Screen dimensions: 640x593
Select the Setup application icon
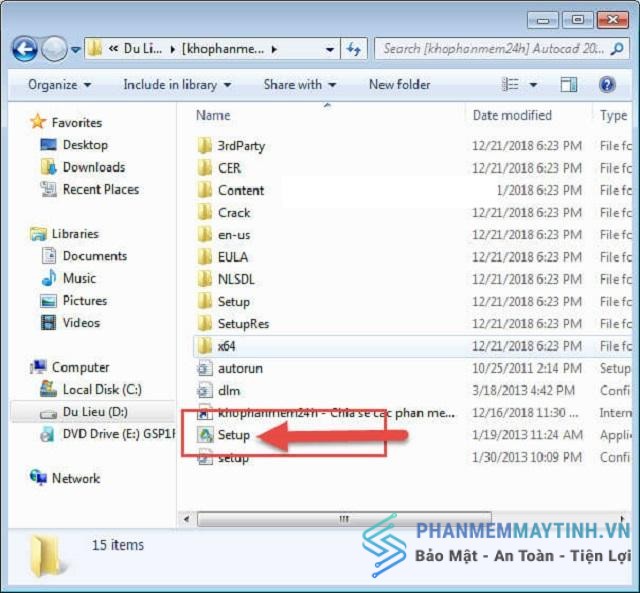(205, 435)
